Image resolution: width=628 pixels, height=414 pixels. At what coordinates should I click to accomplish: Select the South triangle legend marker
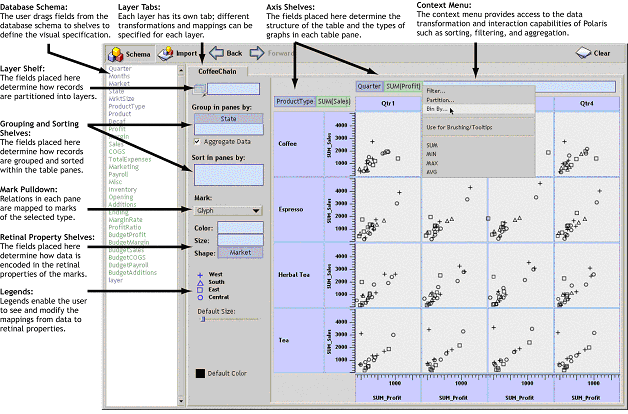click(x=201, y=281)
